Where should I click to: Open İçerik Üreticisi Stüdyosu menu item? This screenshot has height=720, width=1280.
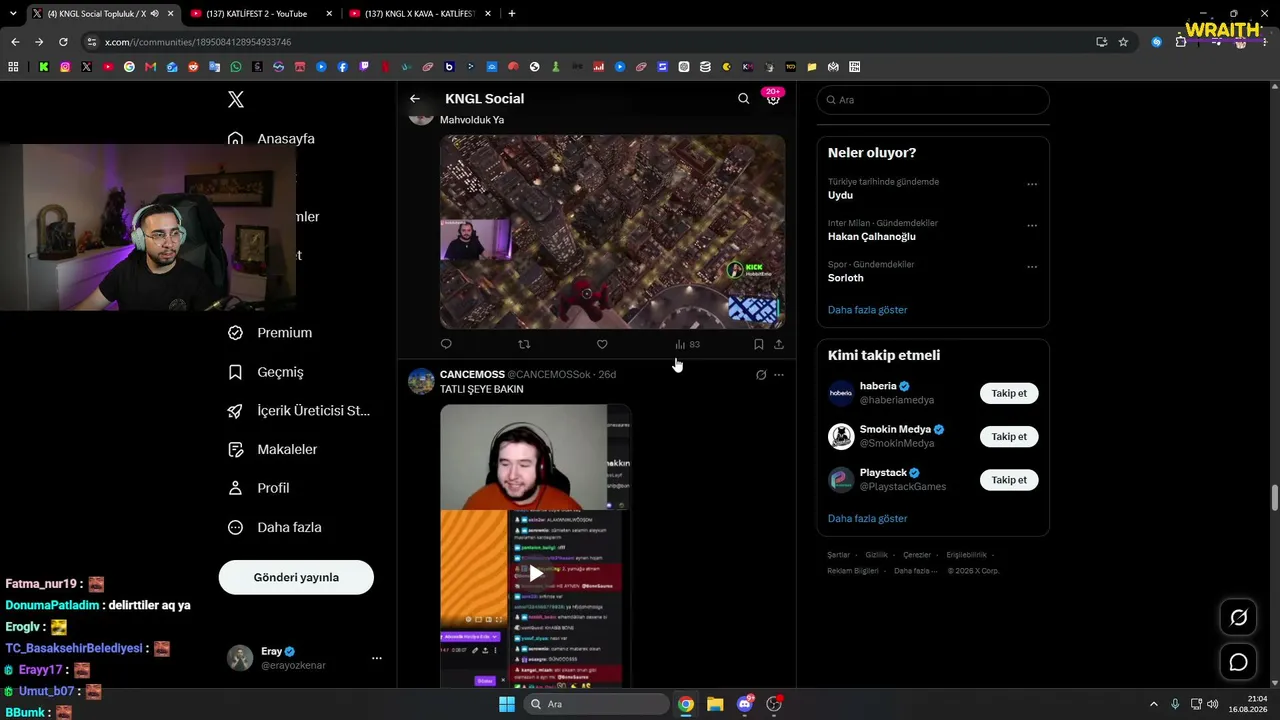coord(299,411)
